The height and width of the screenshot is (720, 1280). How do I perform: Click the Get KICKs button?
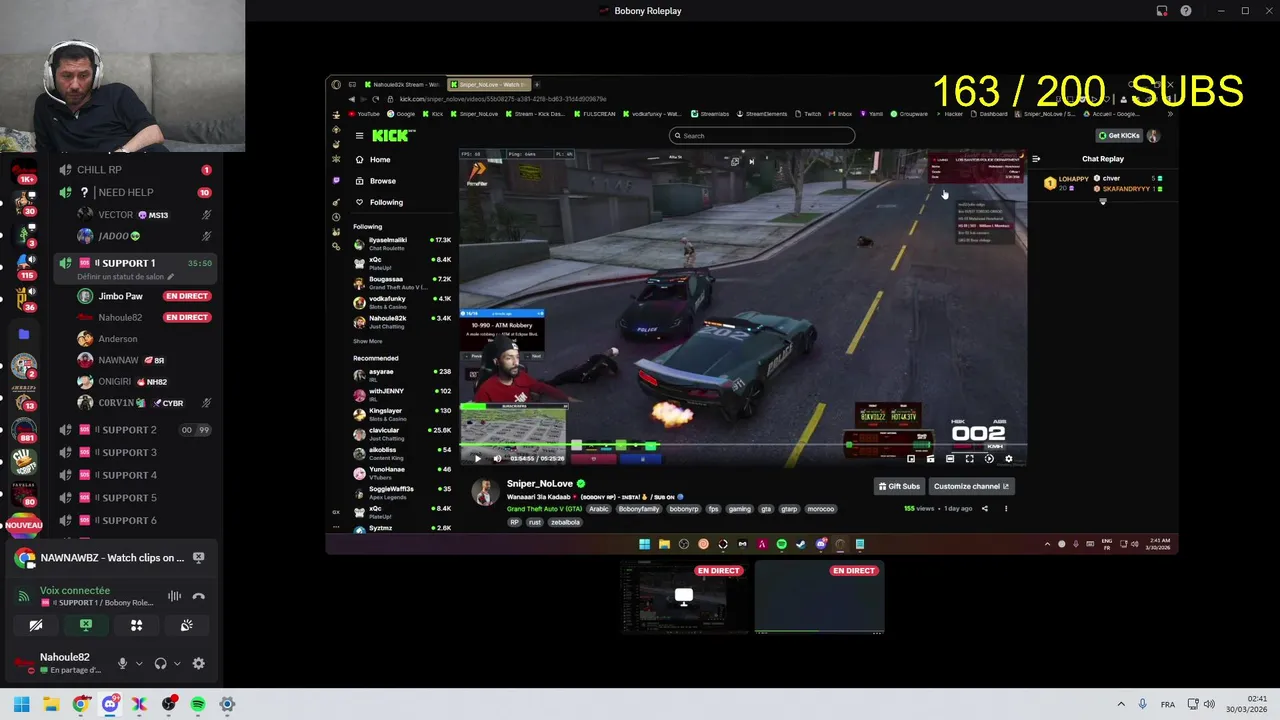pos(1119,135)
